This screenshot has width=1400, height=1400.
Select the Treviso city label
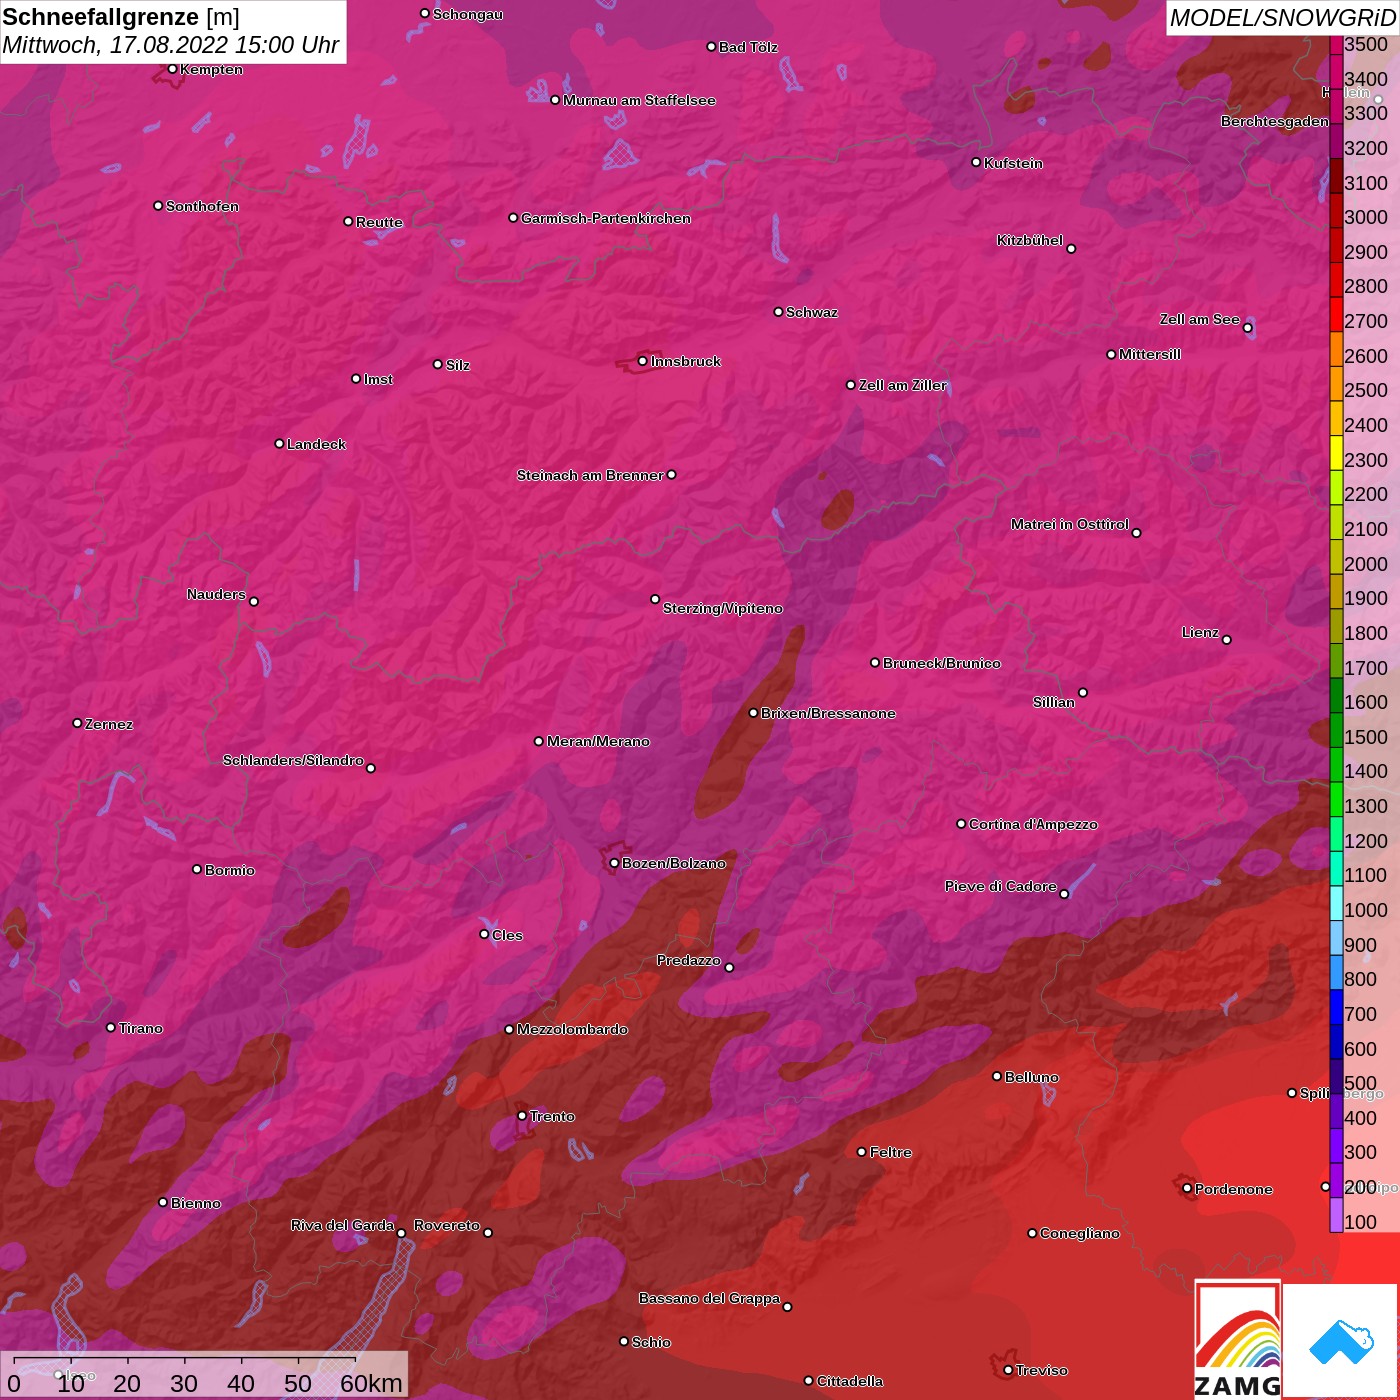[1041, 1370]
